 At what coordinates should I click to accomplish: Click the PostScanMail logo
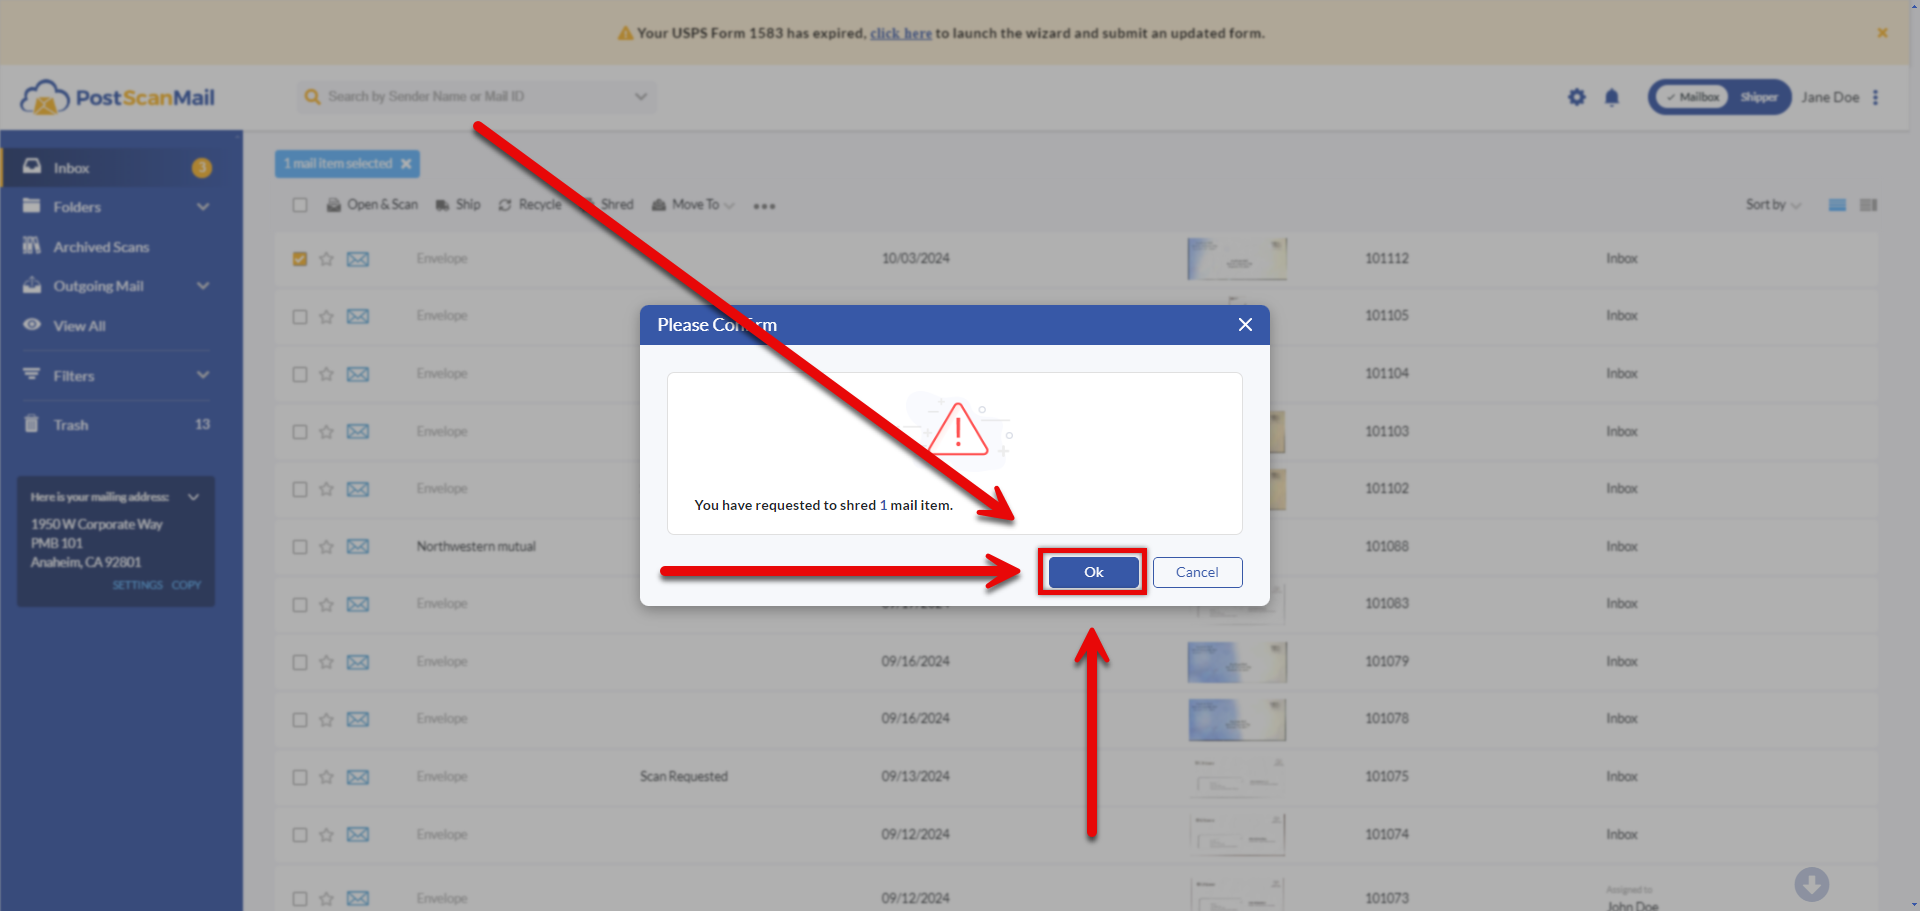[x=118, y=97]
